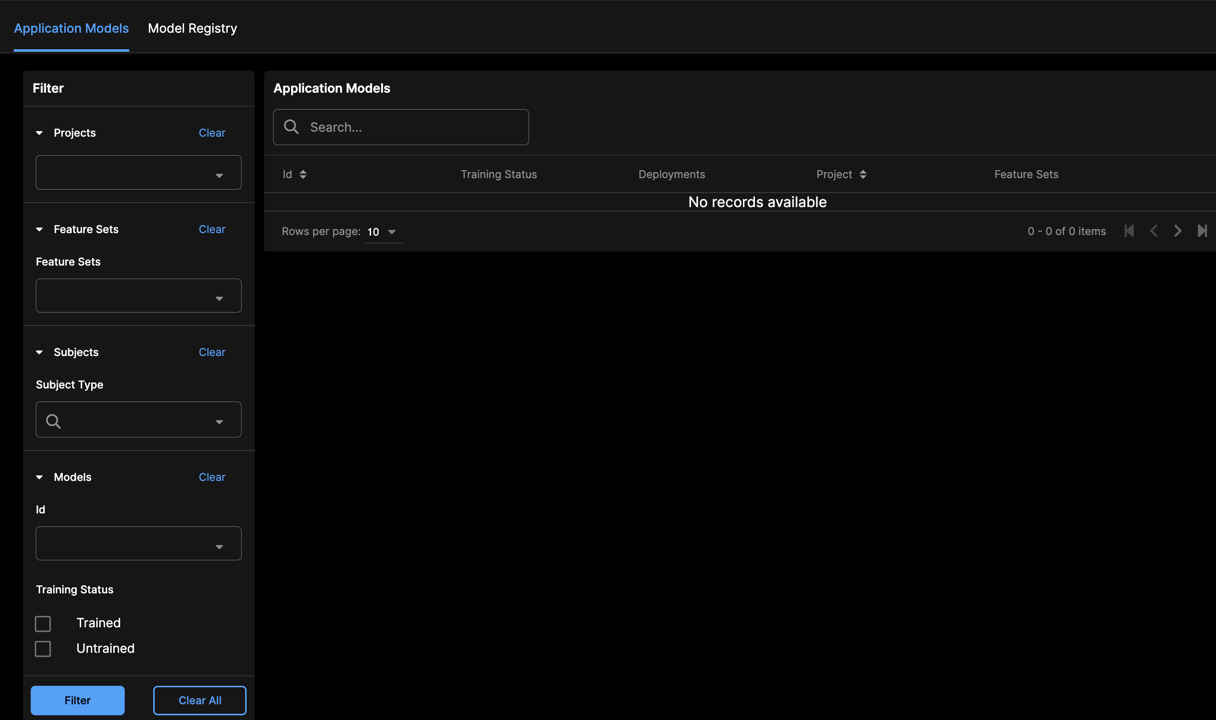Viewport: 1216px width, 720px height.
Task: Click the last page pagination icon
Action: pos(1202,230)
